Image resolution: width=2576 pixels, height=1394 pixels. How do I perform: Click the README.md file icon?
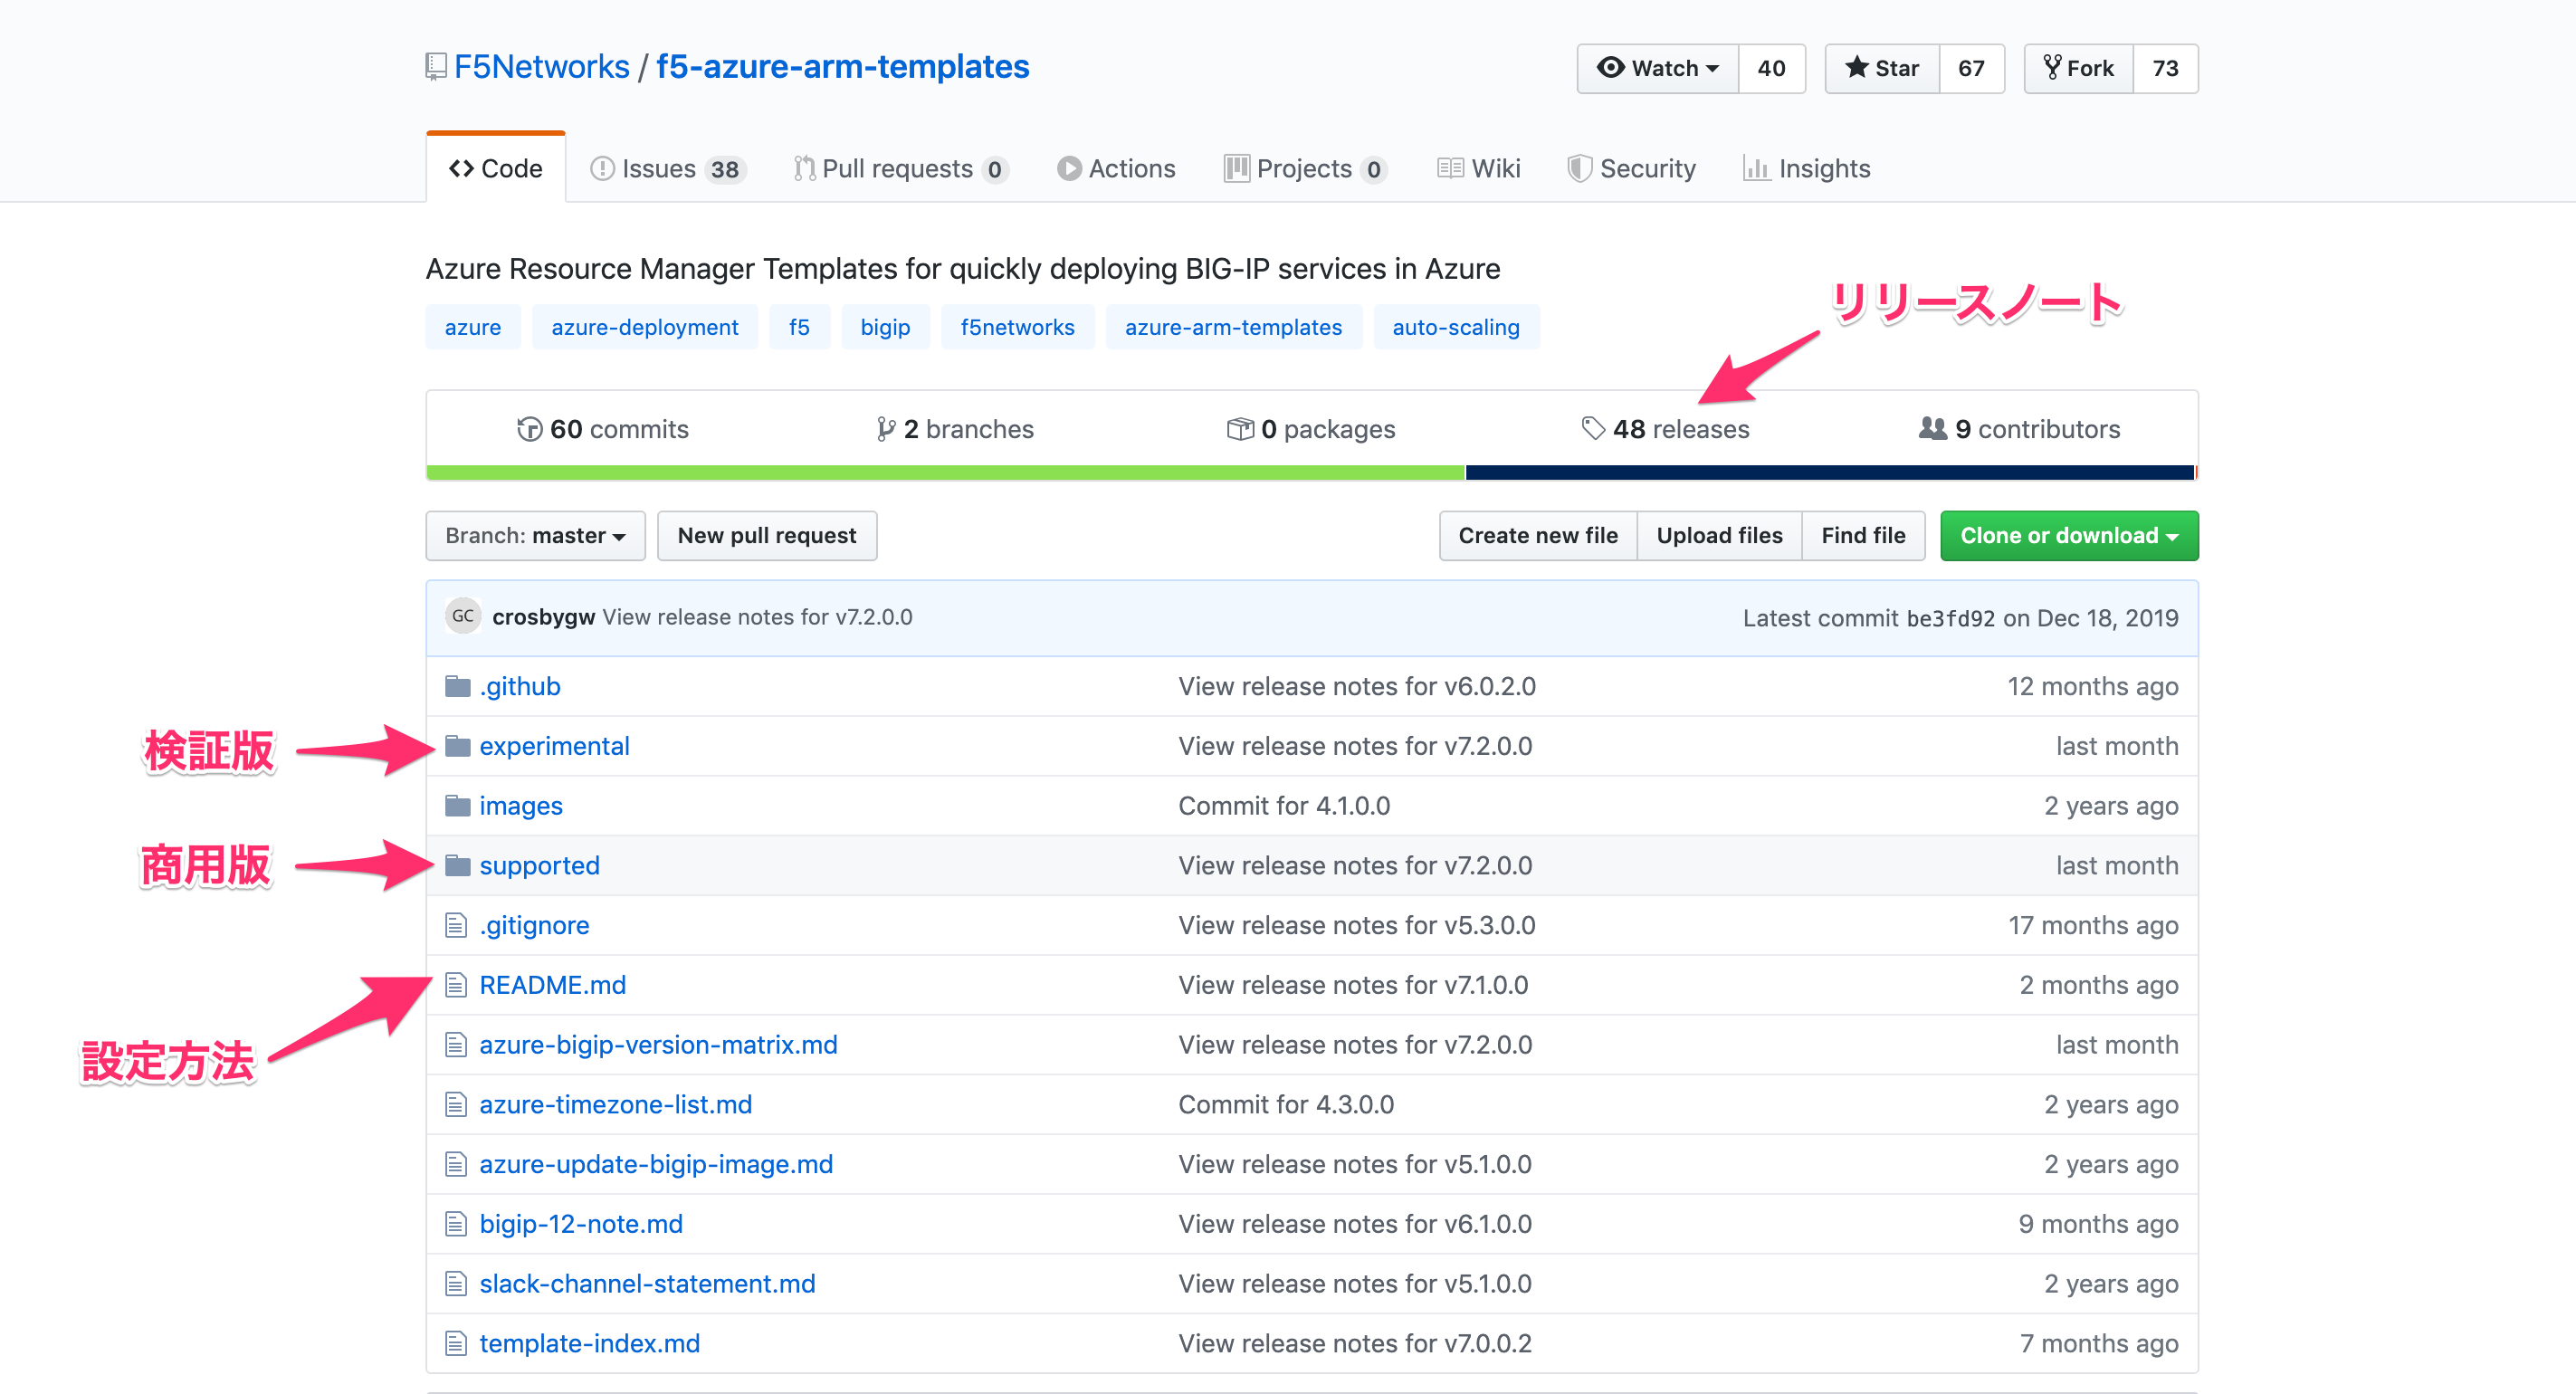pos(456,985)
